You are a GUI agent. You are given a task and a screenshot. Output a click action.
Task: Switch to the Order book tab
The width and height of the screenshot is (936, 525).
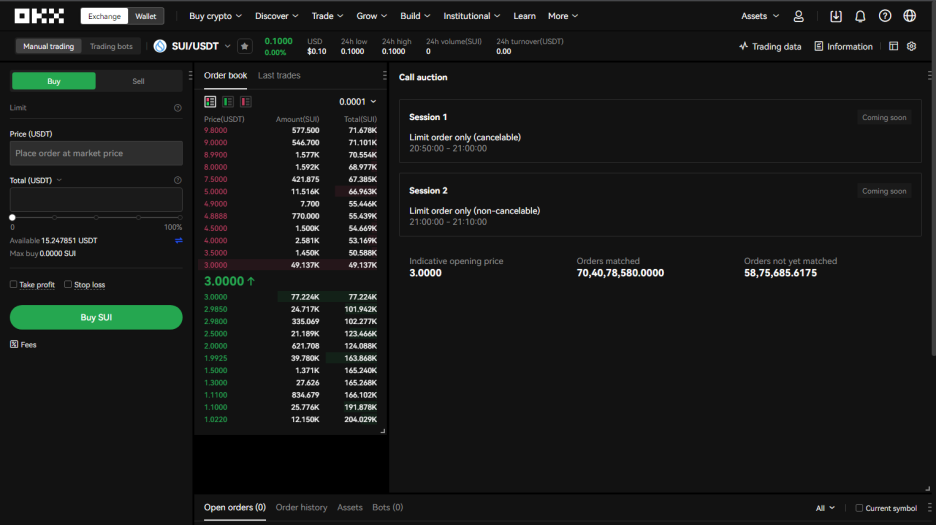(225, 75)
